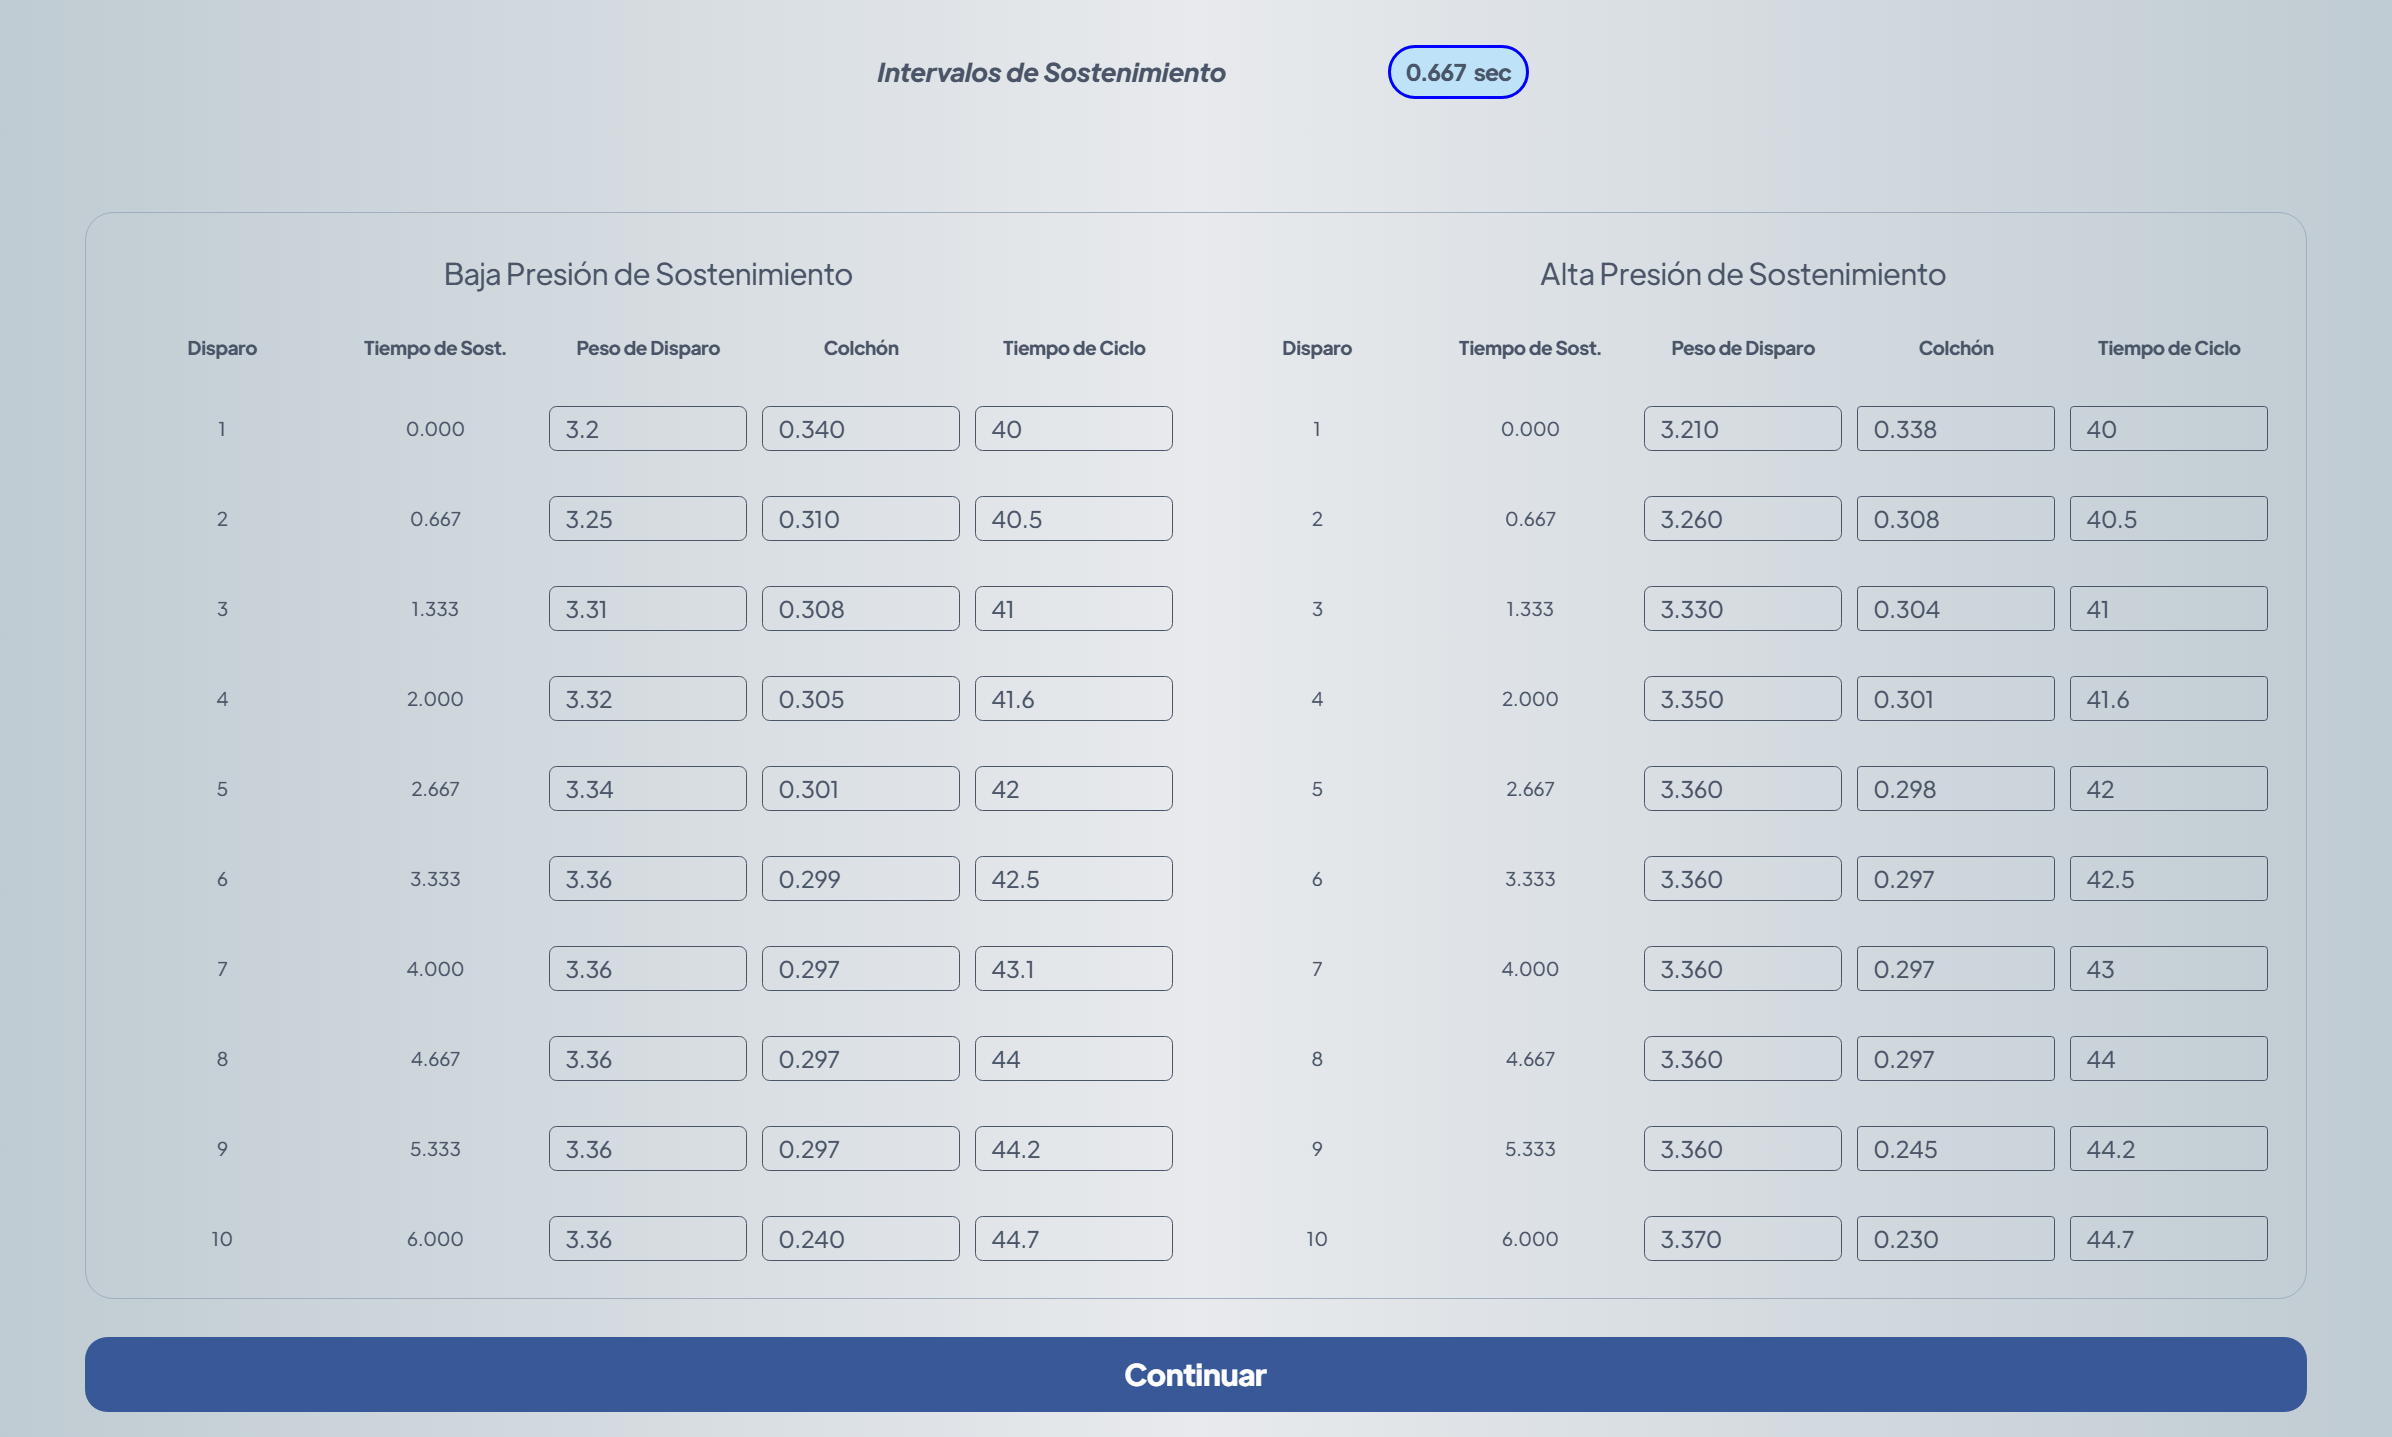Click the 0.667 sec interval badge
The image size is (2392, 1437).
1457,72
